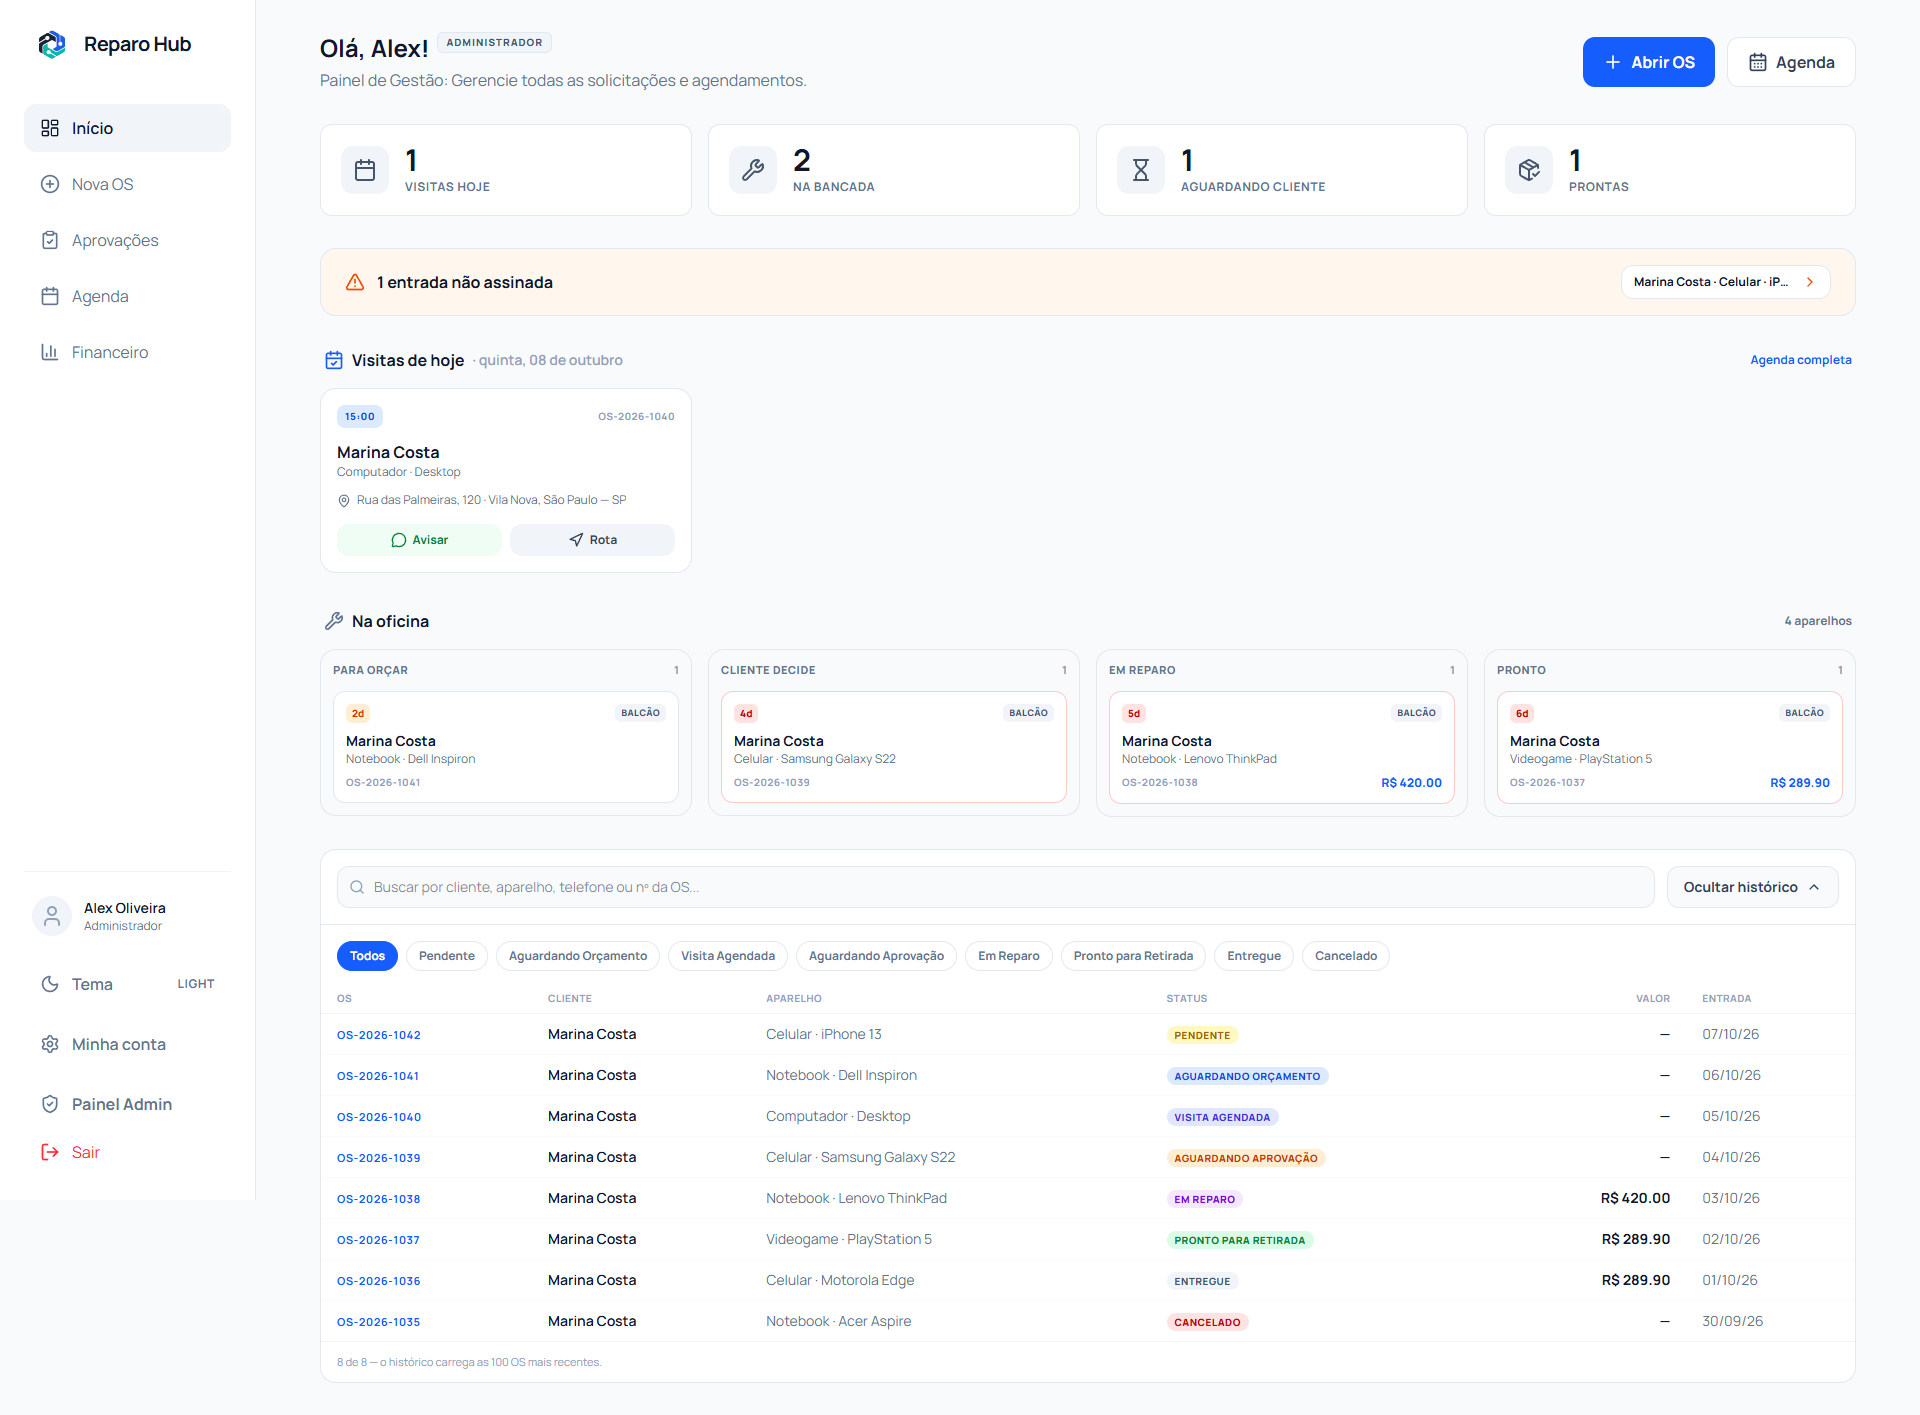This screenshot has width=1920, height=1415.
Task: Click the search field for OS lookup
Action: [996, 887]
